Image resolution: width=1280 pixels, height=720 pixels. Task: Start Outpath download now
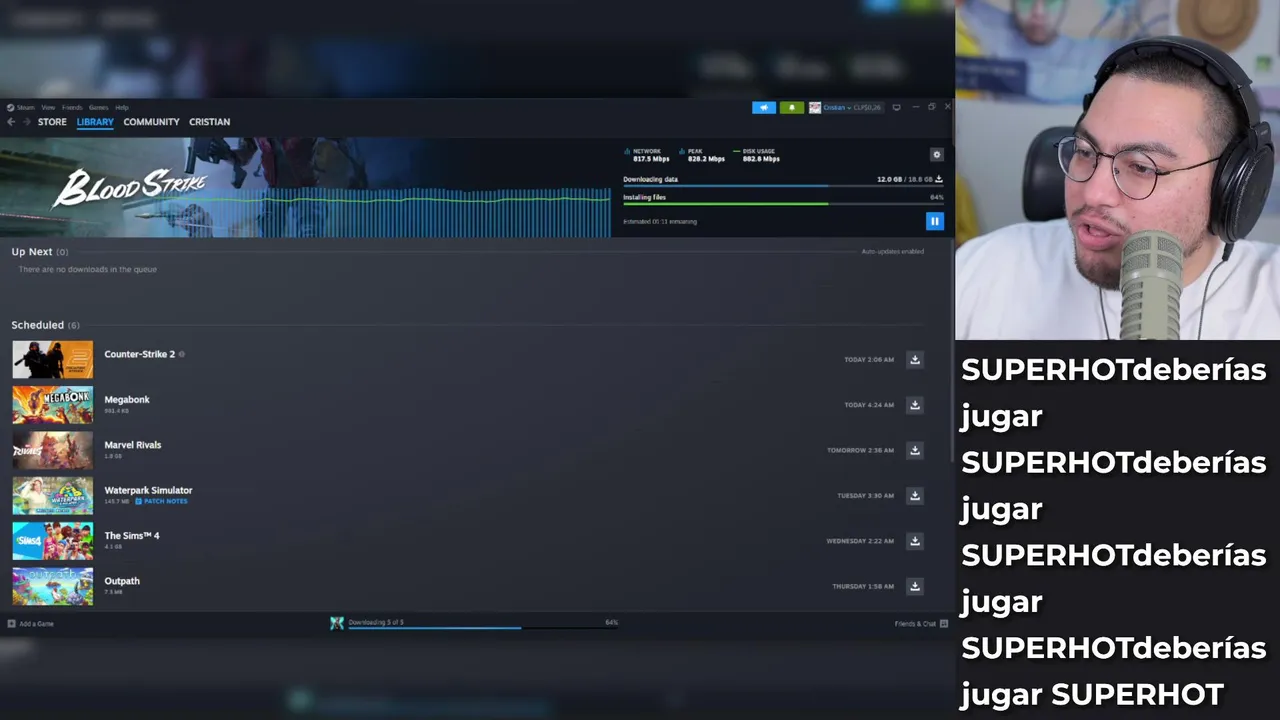coord(914,586)
